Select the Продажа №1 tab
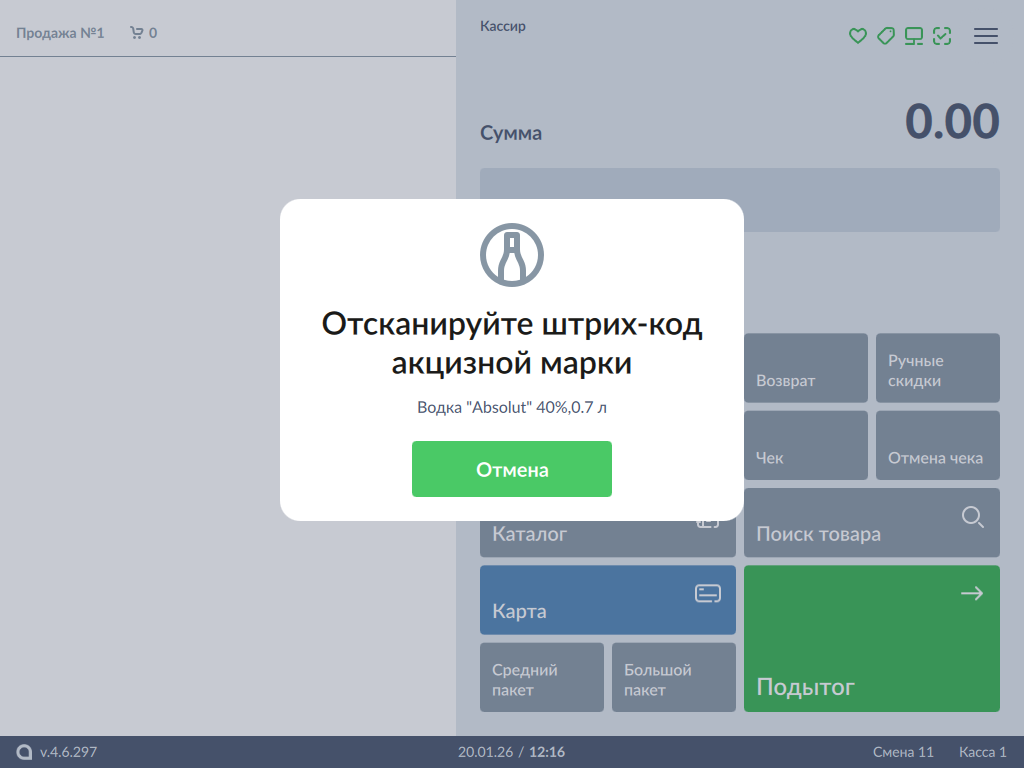The width and height of the screenshot is (1024, 768). [x=60, y=33]
